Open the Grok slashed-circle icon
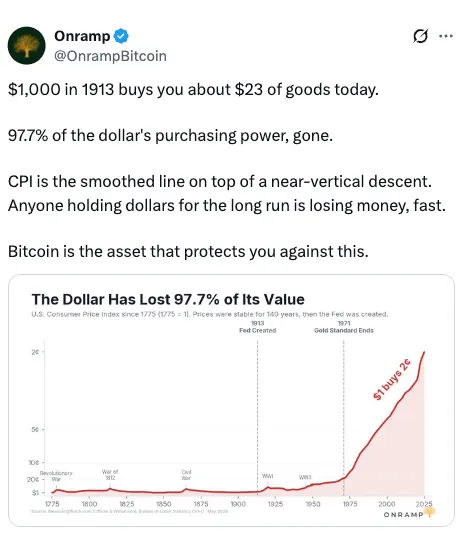Image resolution: width=457 pixels, height=537 pixels. (x=421, y=36)
